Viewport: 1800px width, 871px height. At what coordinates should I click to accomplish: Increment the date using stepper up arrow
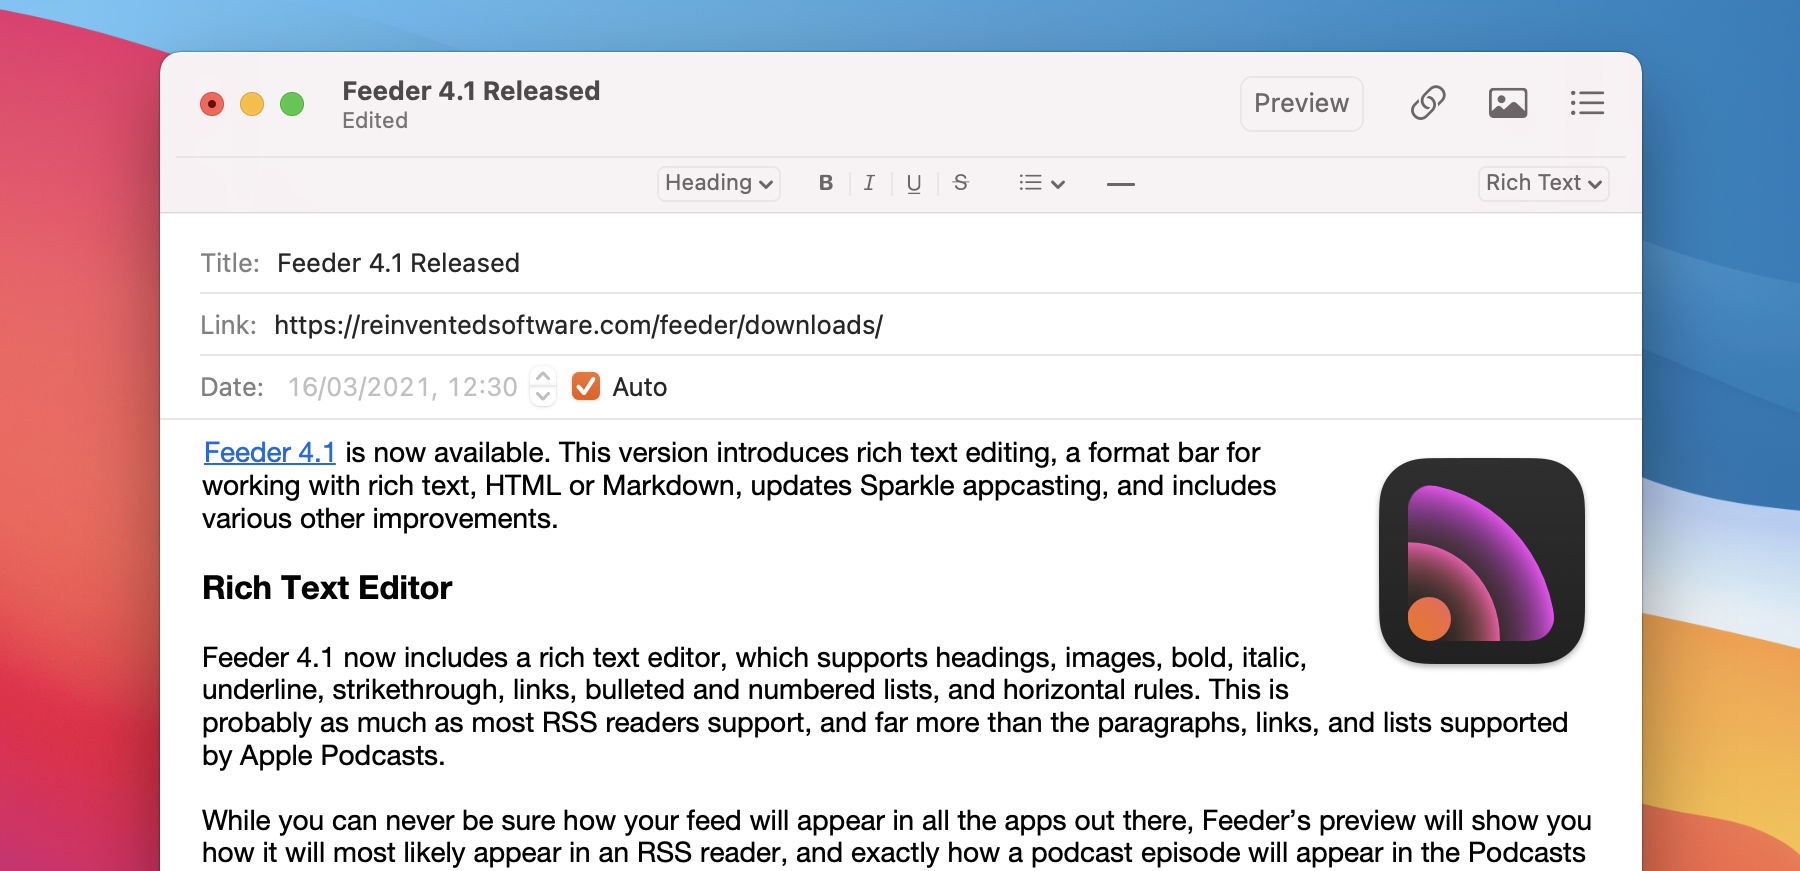[x=543, y=377]
